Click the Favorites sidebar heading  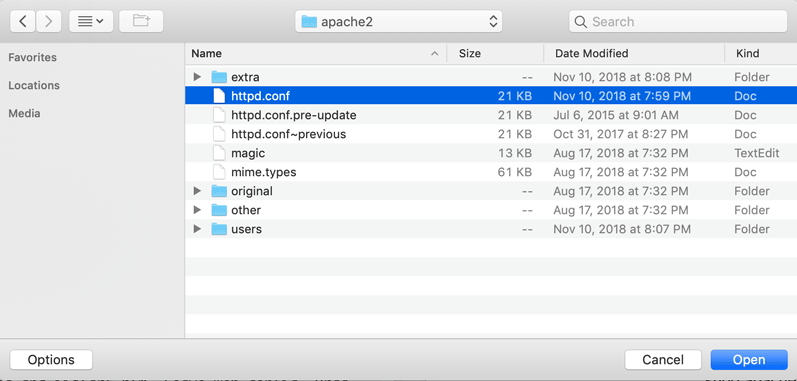point(33,57)
